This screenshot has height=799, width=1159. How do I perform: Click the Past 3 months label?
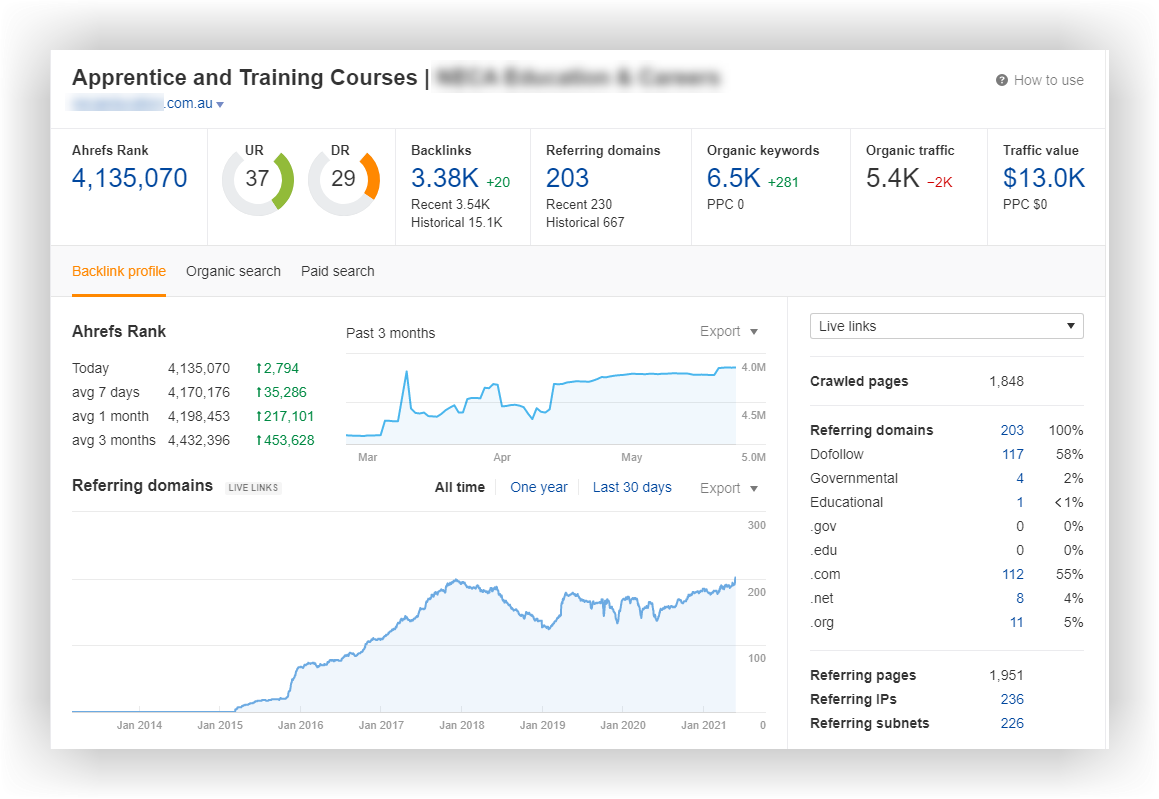[x=390, y=333]
